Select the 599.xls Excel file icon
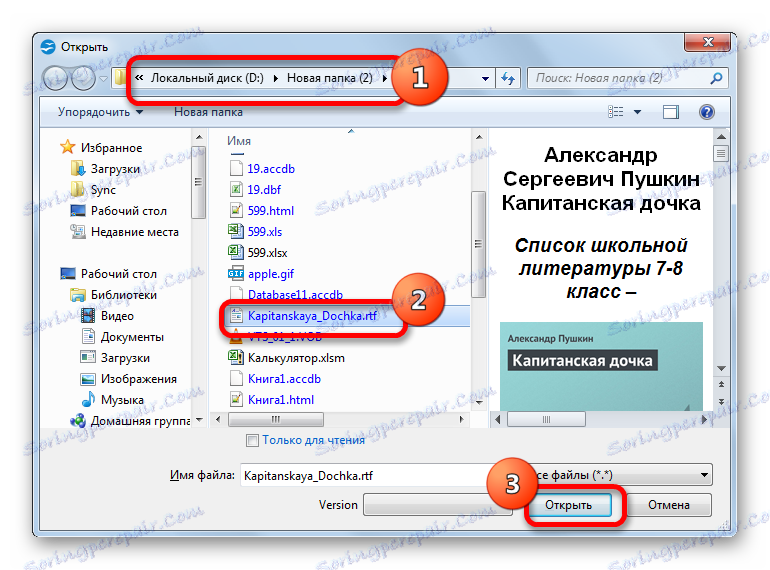Viewport: 770px width, 570px height. [236, 231]
